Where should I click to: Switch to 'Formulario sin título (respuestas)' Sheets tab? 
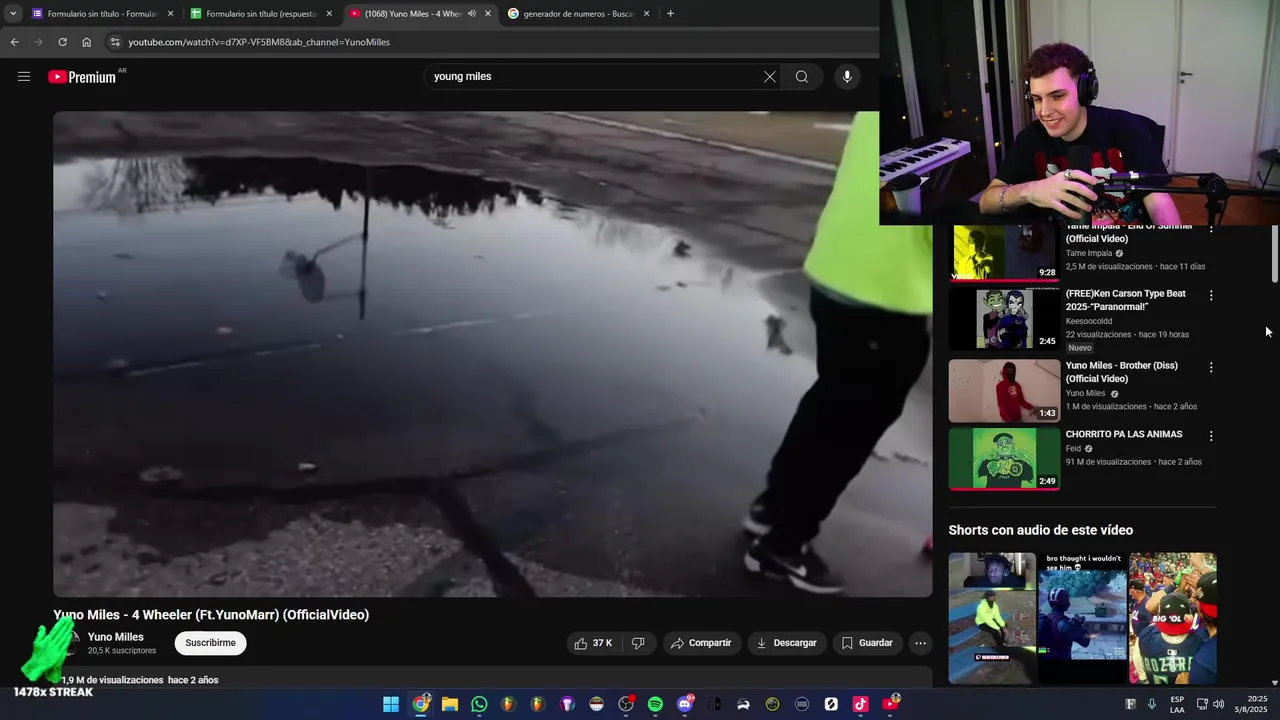pos(261,14)
